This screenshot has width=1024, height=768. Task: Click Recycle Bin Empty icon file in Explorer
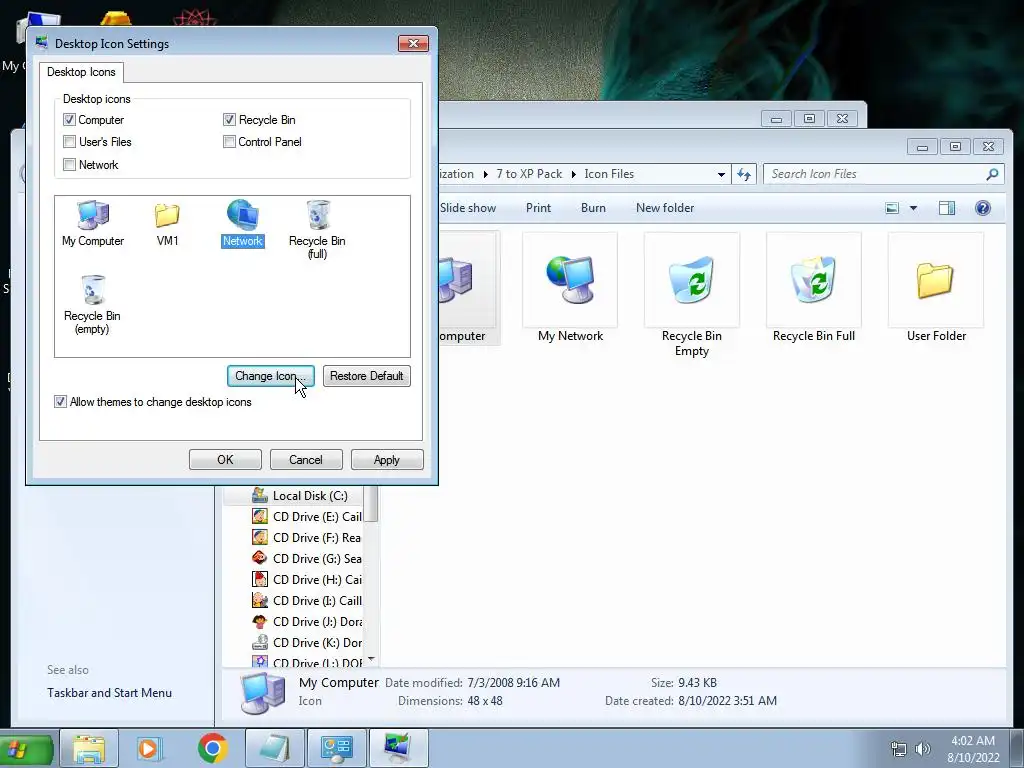[692, 295]
